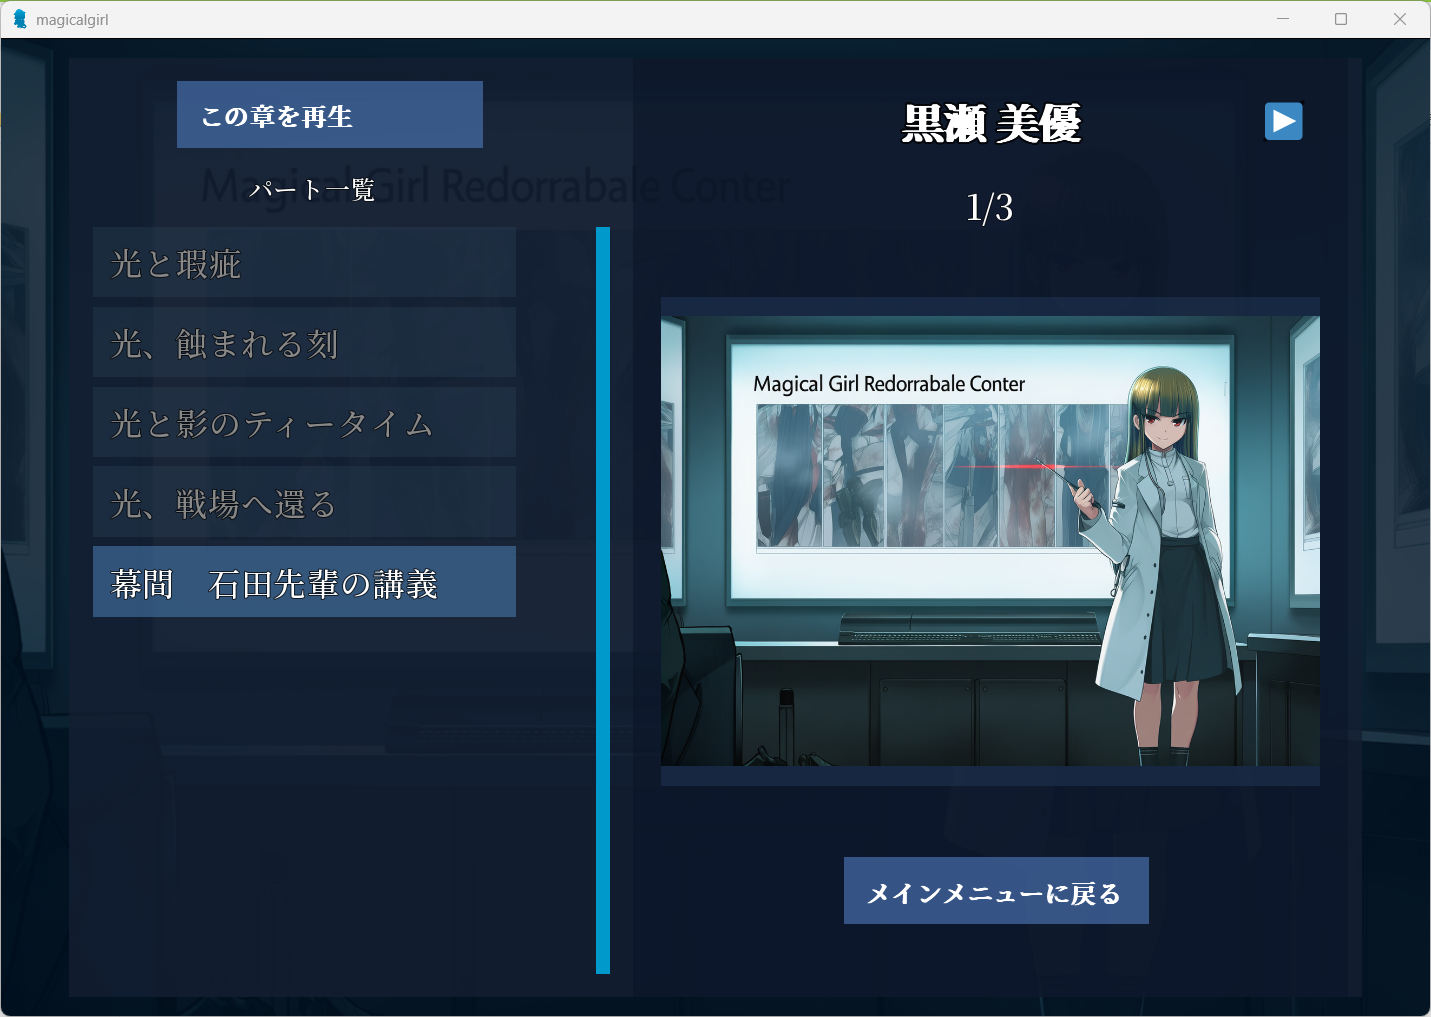Click the 黒瀬 美優 character name heading
This screenshot has width=1431, height=1017.
click(x=990, y=124)
